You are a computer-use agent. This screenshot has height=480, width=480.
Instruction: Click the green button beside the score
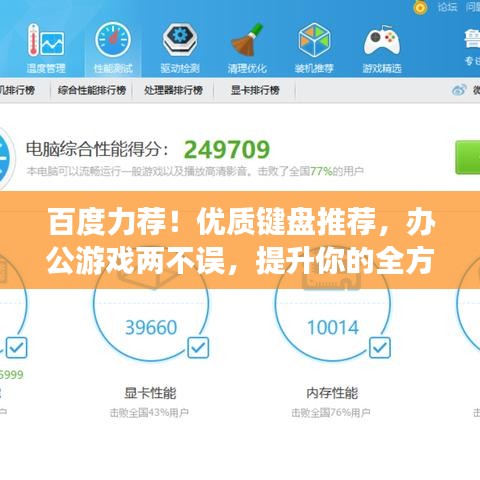(x=468, y=157)
